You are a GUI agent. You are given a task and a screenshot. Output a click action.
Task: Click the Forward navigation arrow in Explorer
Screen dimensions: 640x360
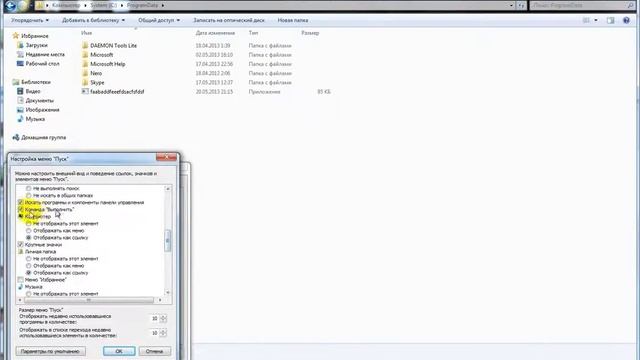[x=23, y=5]
